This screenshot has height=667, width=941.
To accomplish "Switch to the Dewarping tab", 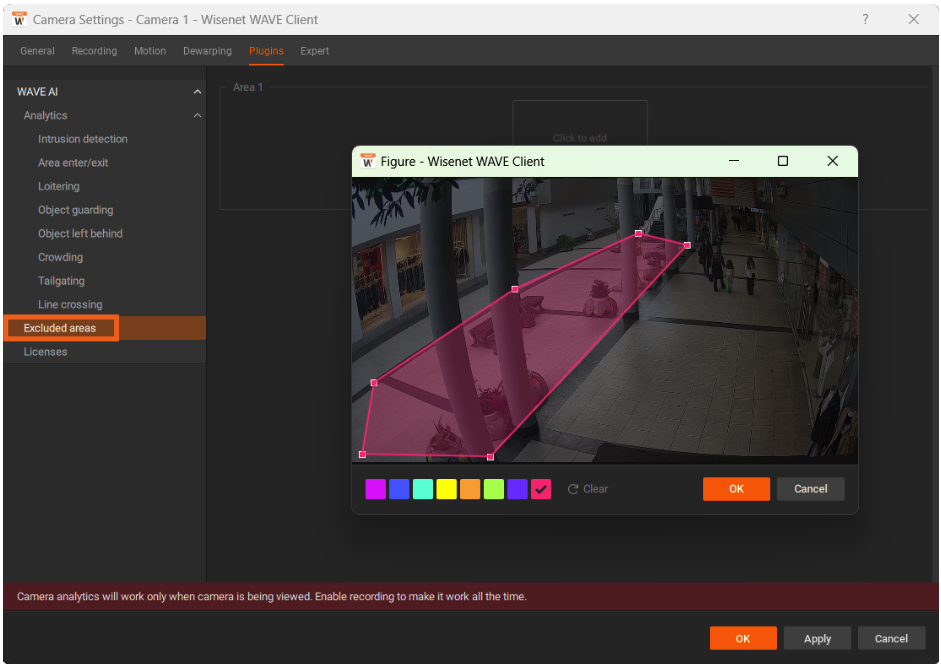I will point(207,51).
